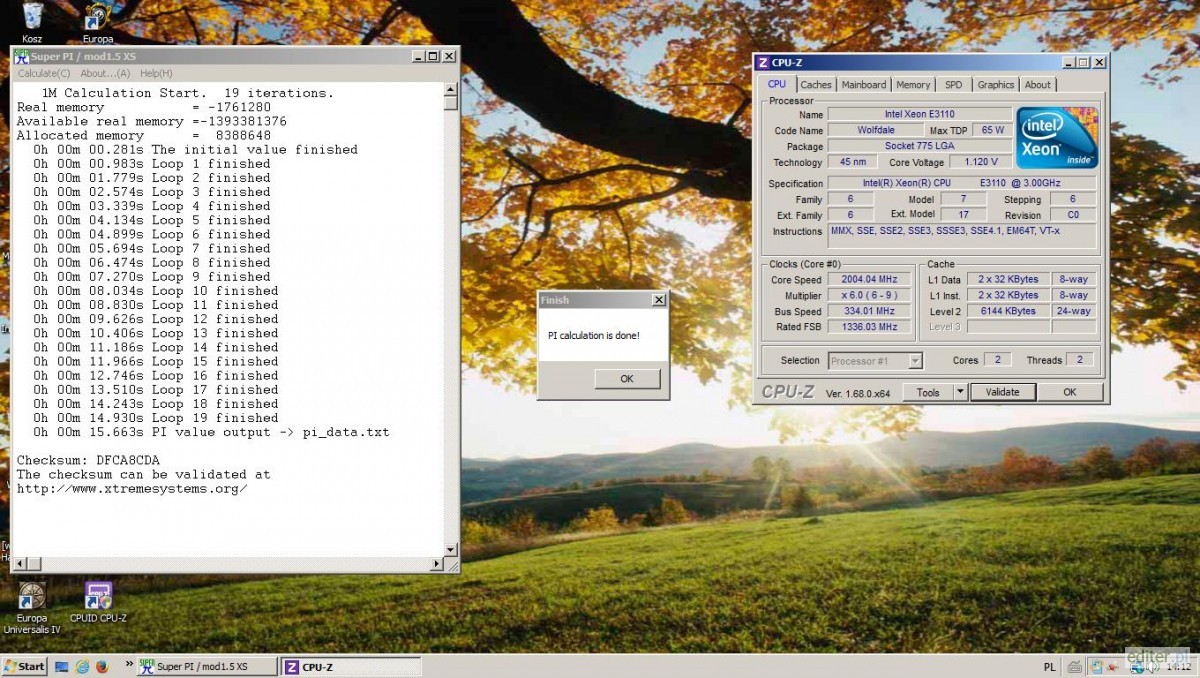1200x678 pixels.
Task: Click the Code Name field Wolfdale
Action: tap(877, 131)
